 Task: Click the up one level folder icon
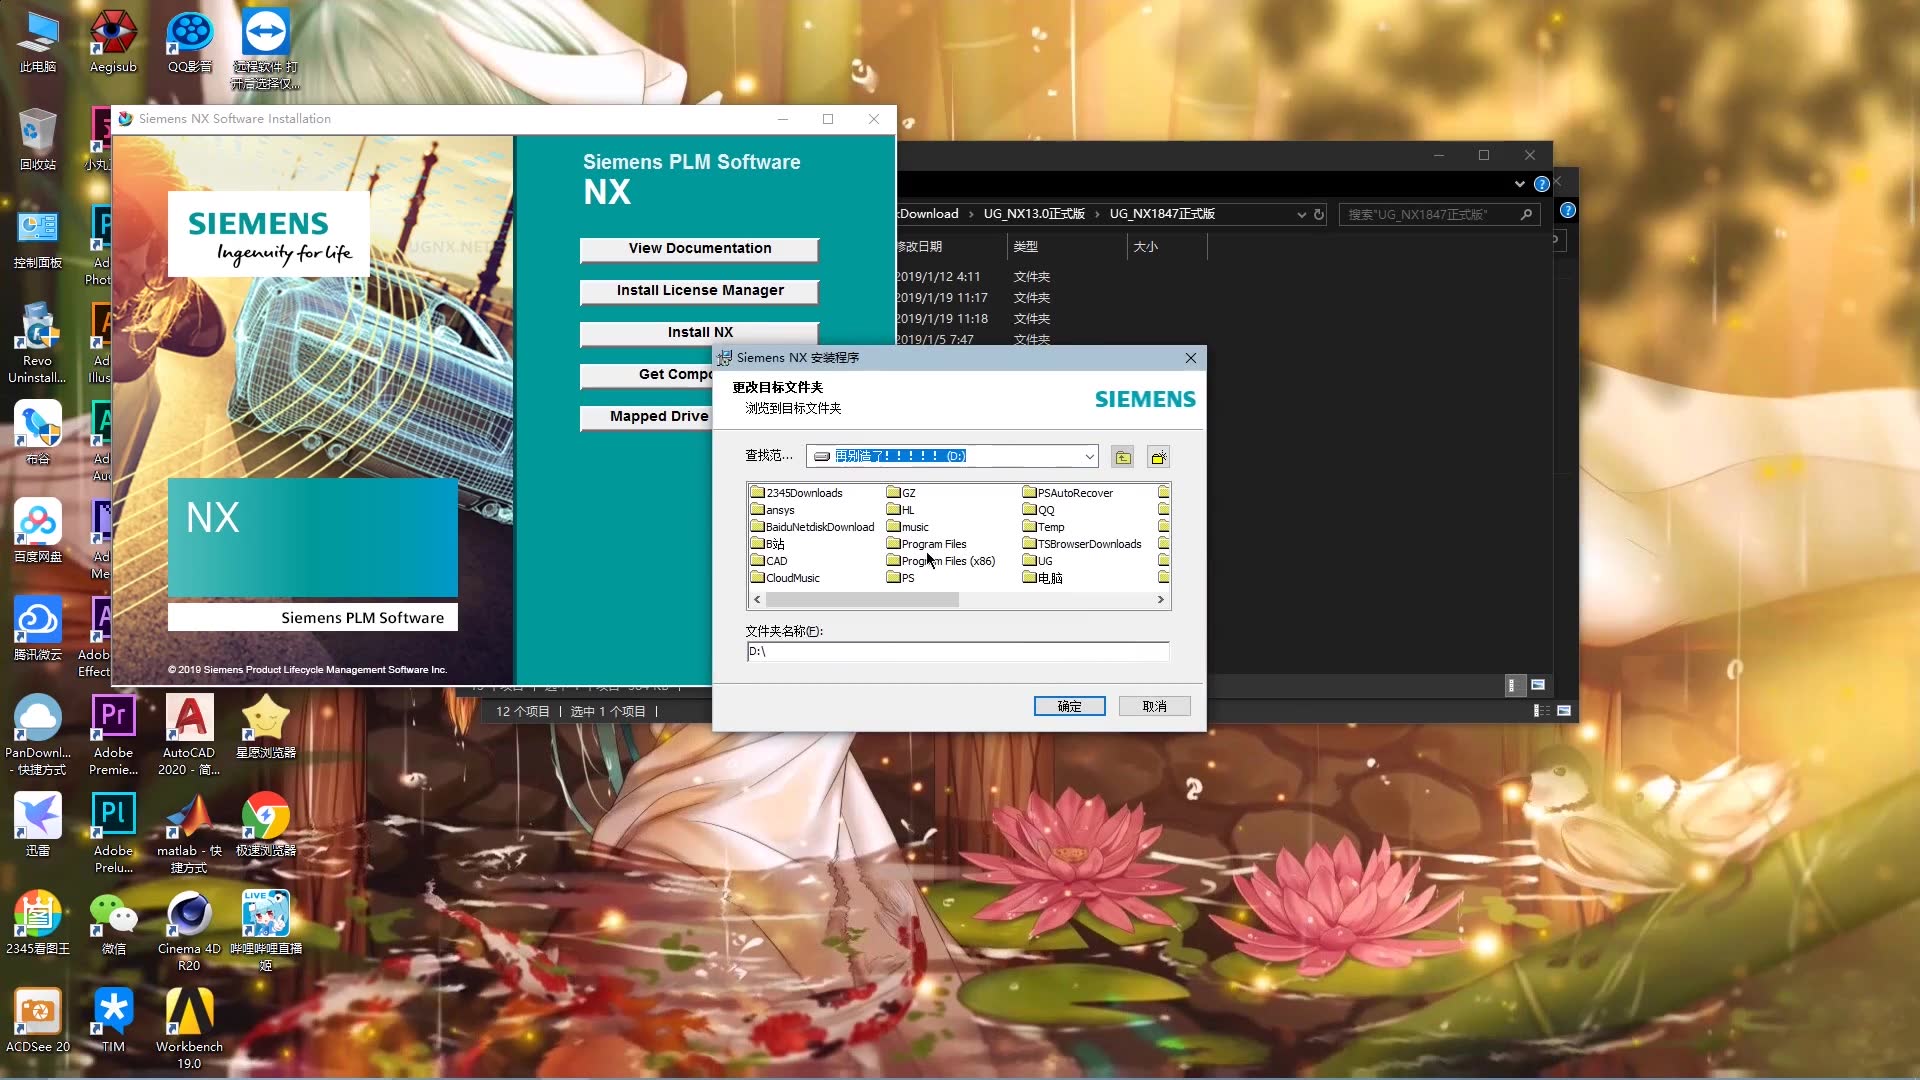coord(1123,457)
